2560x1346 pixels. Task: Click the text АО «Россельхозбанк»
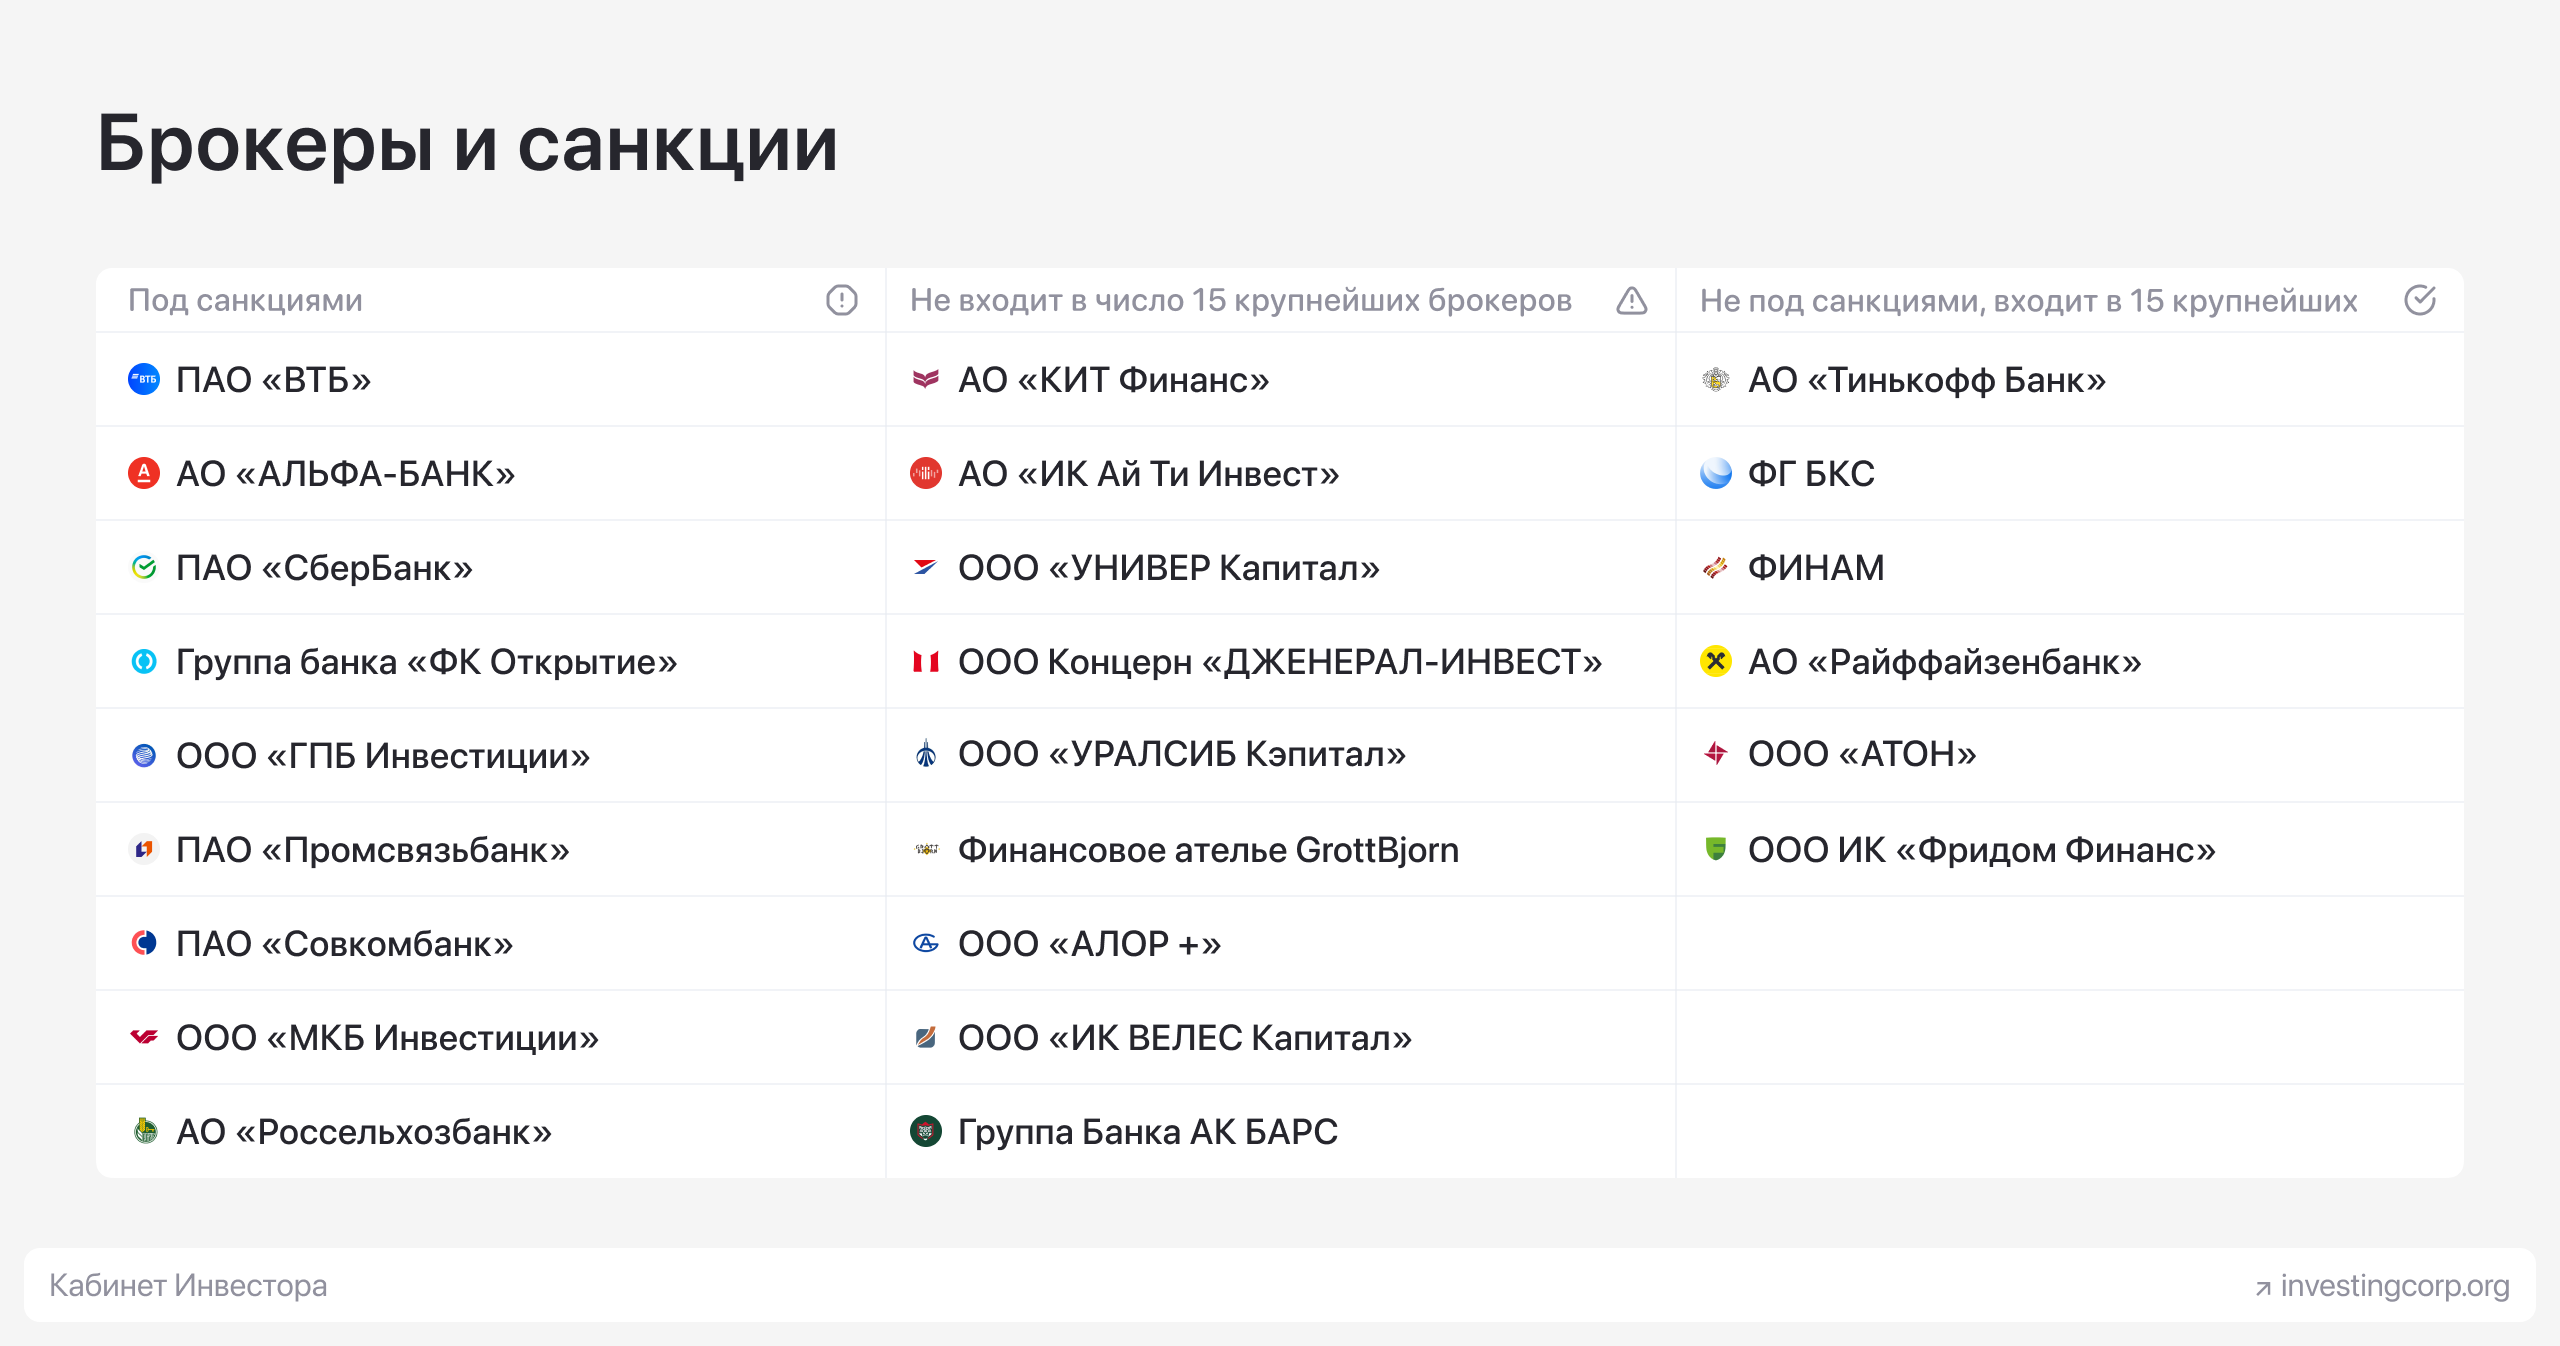[x=364, y=1132]
